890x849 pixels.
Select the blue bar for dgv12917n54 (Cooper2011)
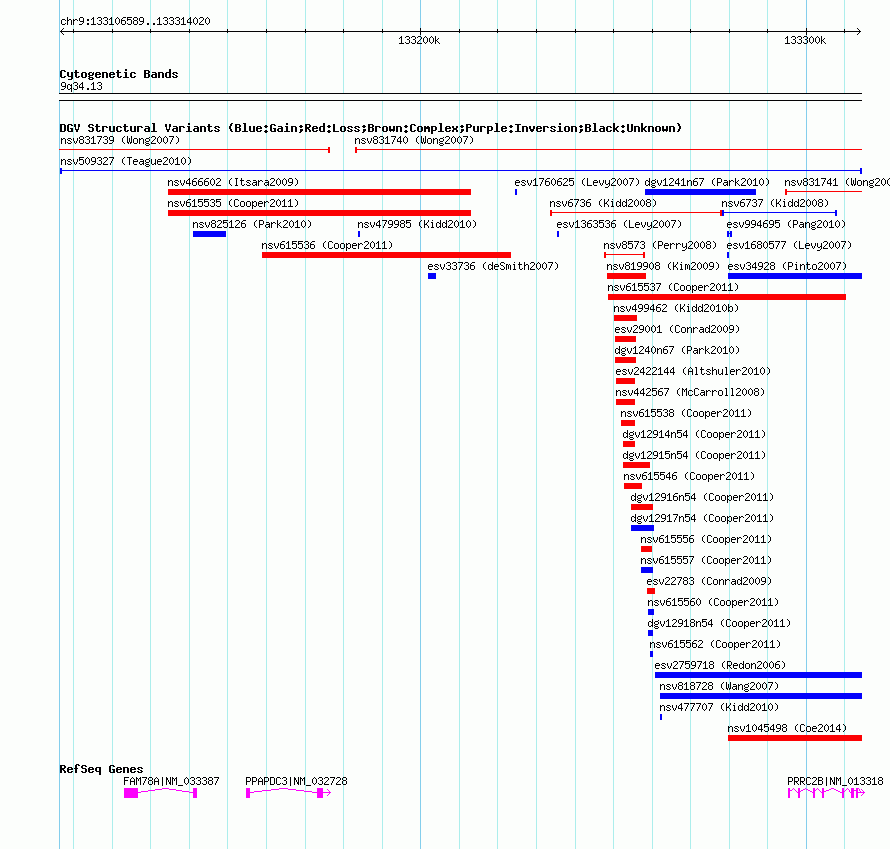click(643, 528)
